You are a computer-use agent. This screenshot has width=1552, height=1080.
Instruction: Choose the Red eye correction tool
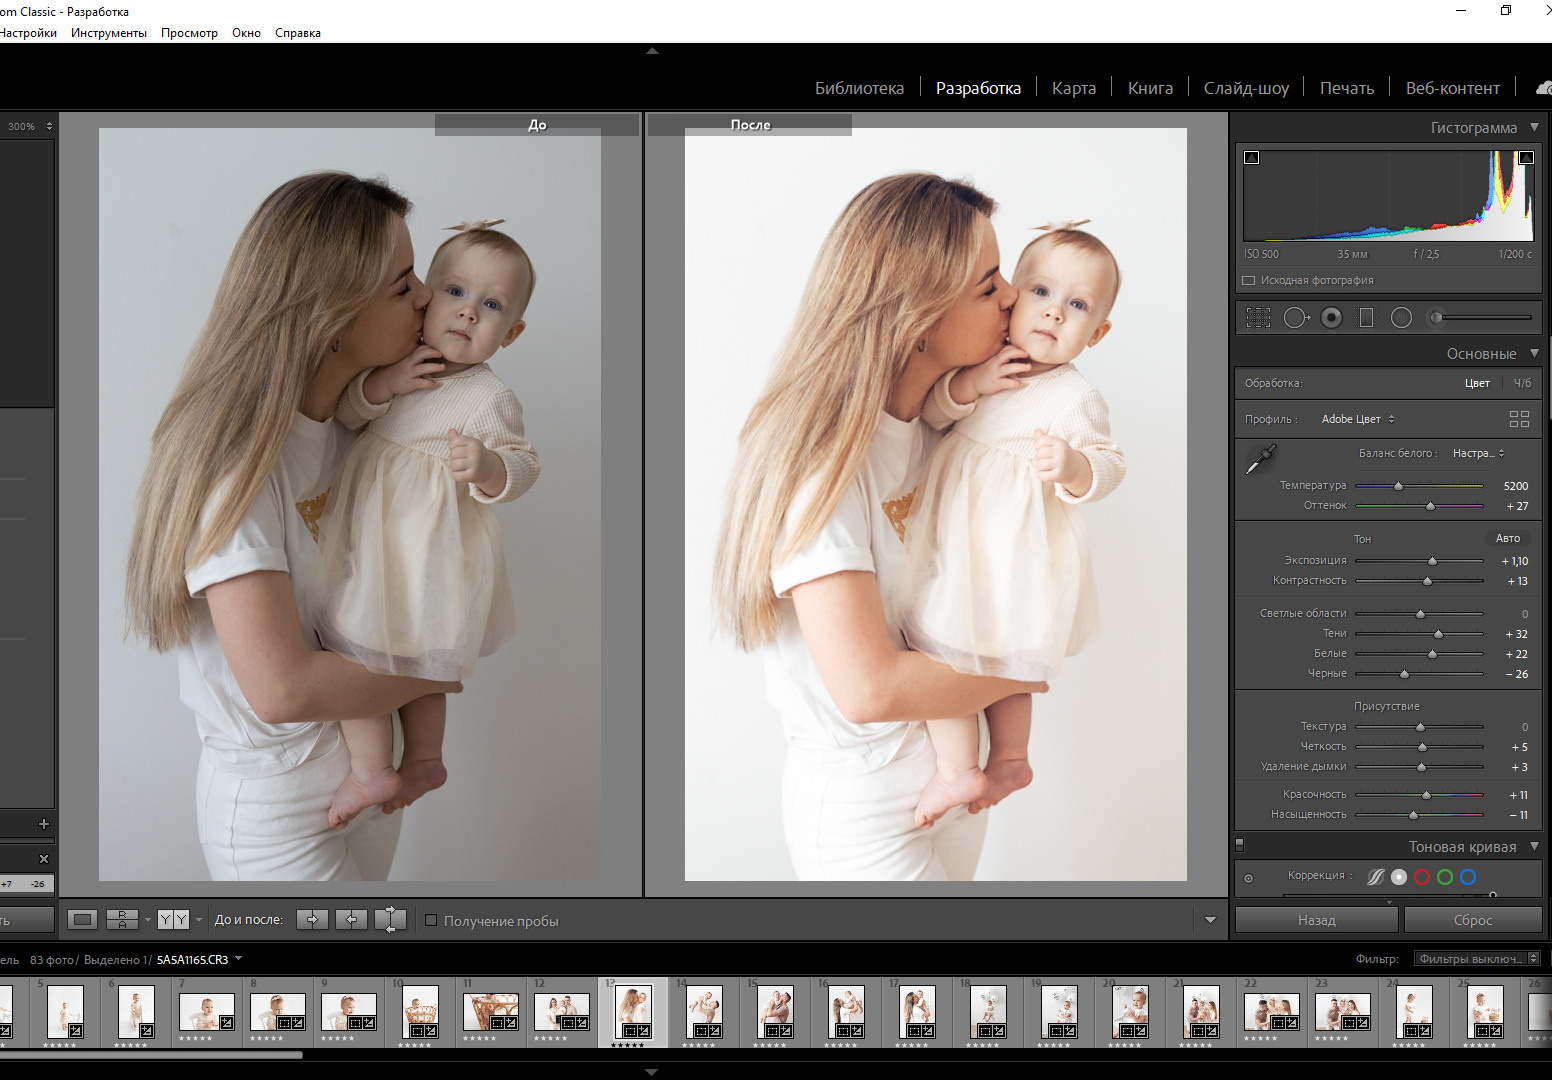1331,318
